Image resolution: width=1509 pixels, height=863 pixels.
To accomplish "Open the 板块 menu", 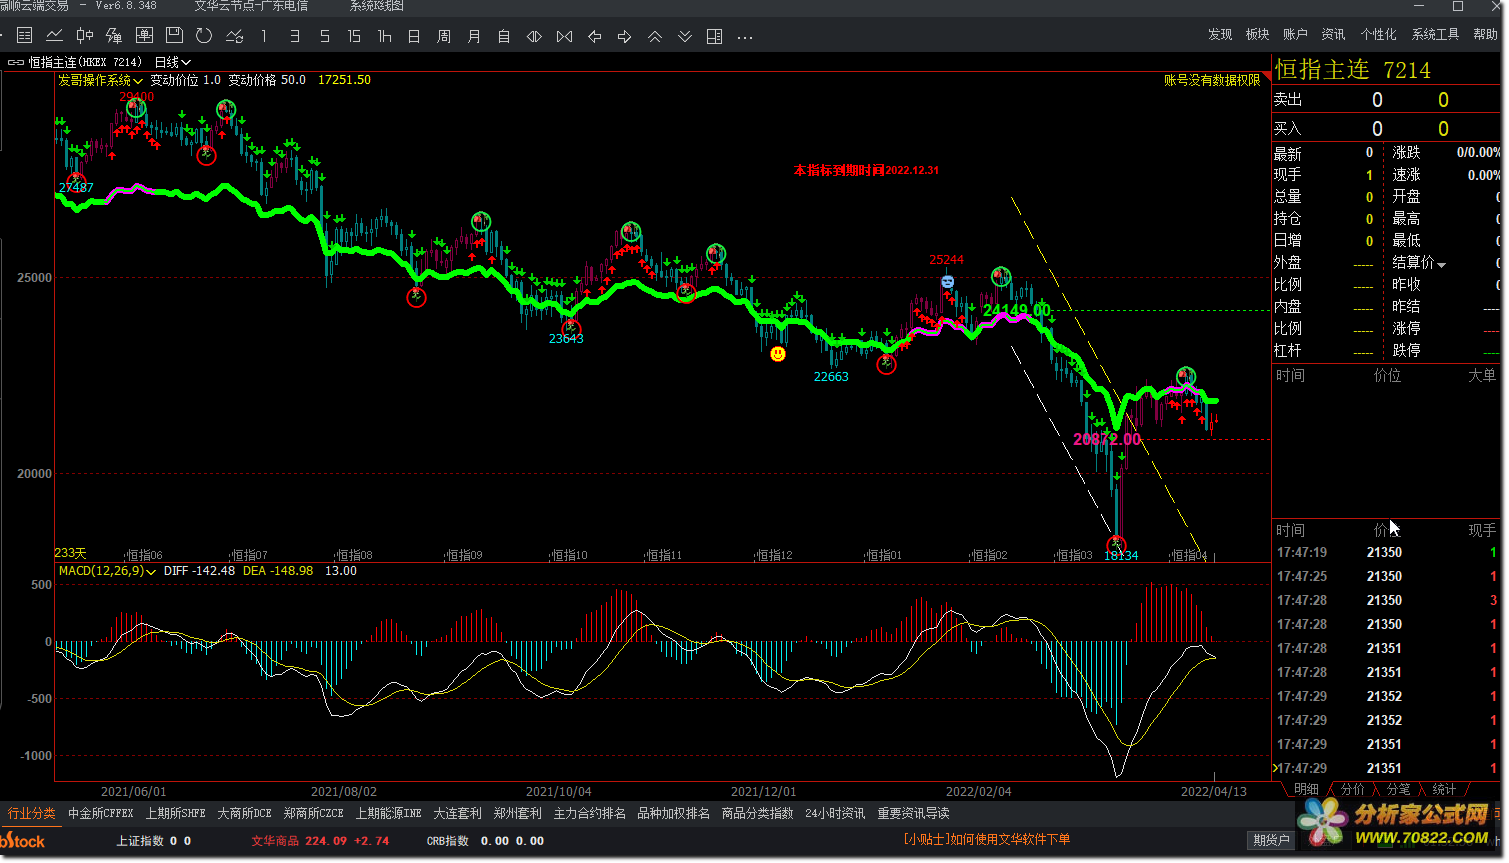I will tap(1257, 34).
